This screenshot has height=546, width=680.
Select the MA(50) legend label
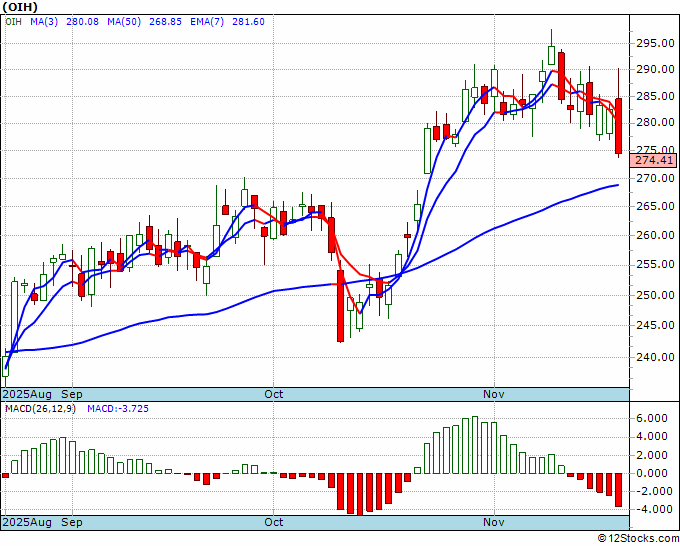[124, 22]
